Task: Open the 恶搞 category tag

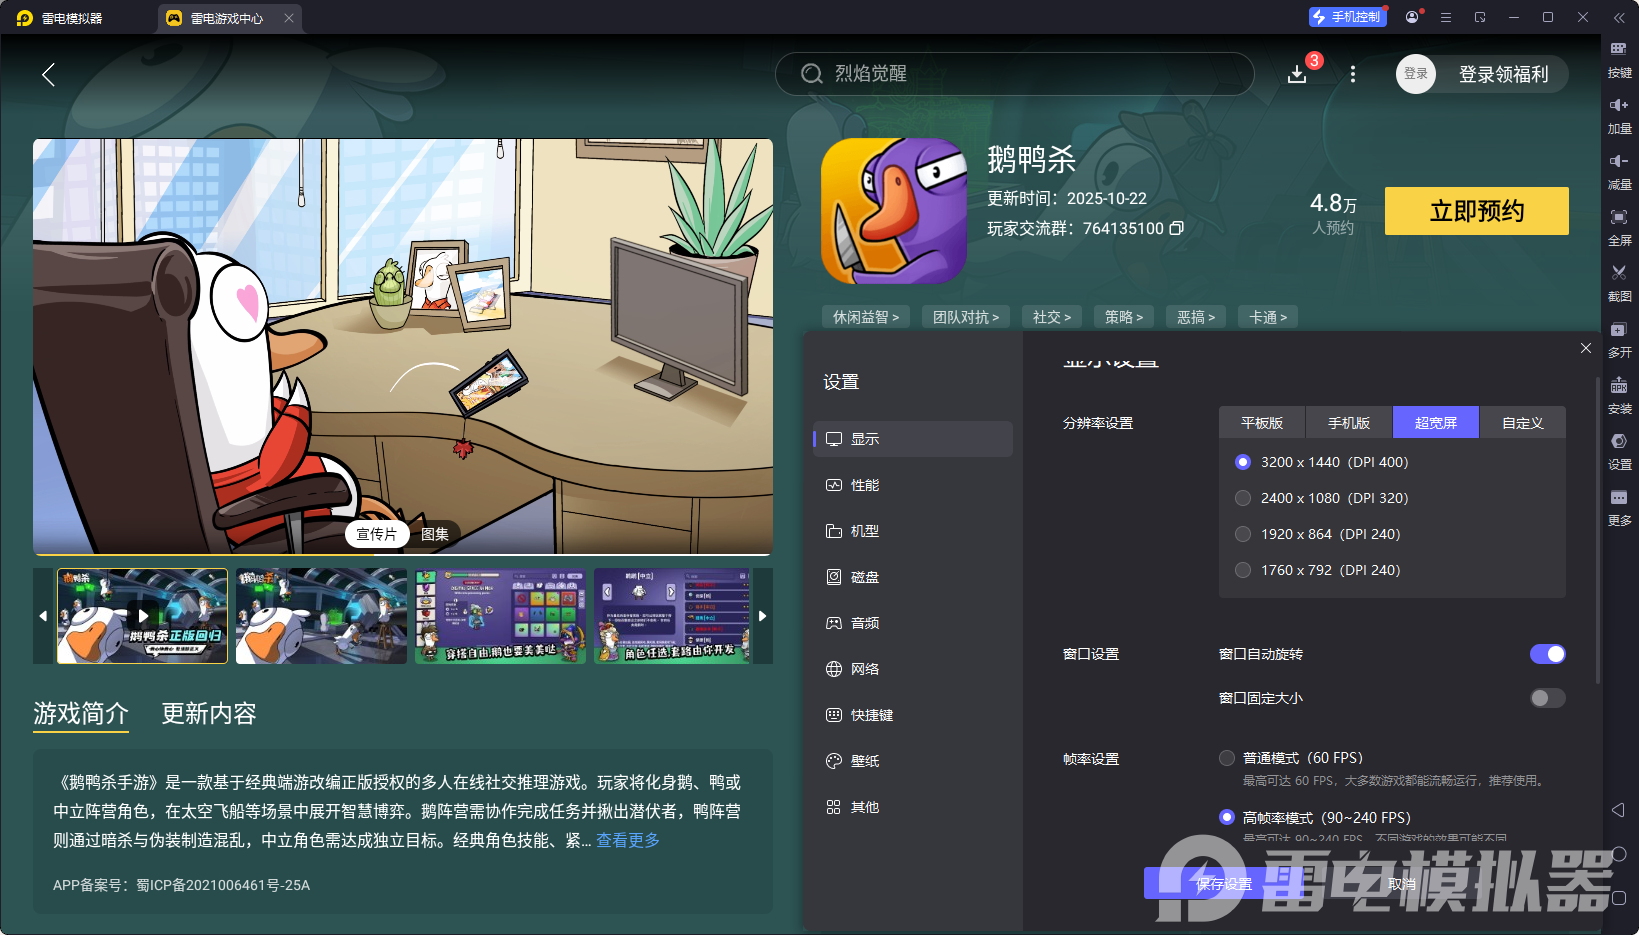Action: click(1196, 317)
